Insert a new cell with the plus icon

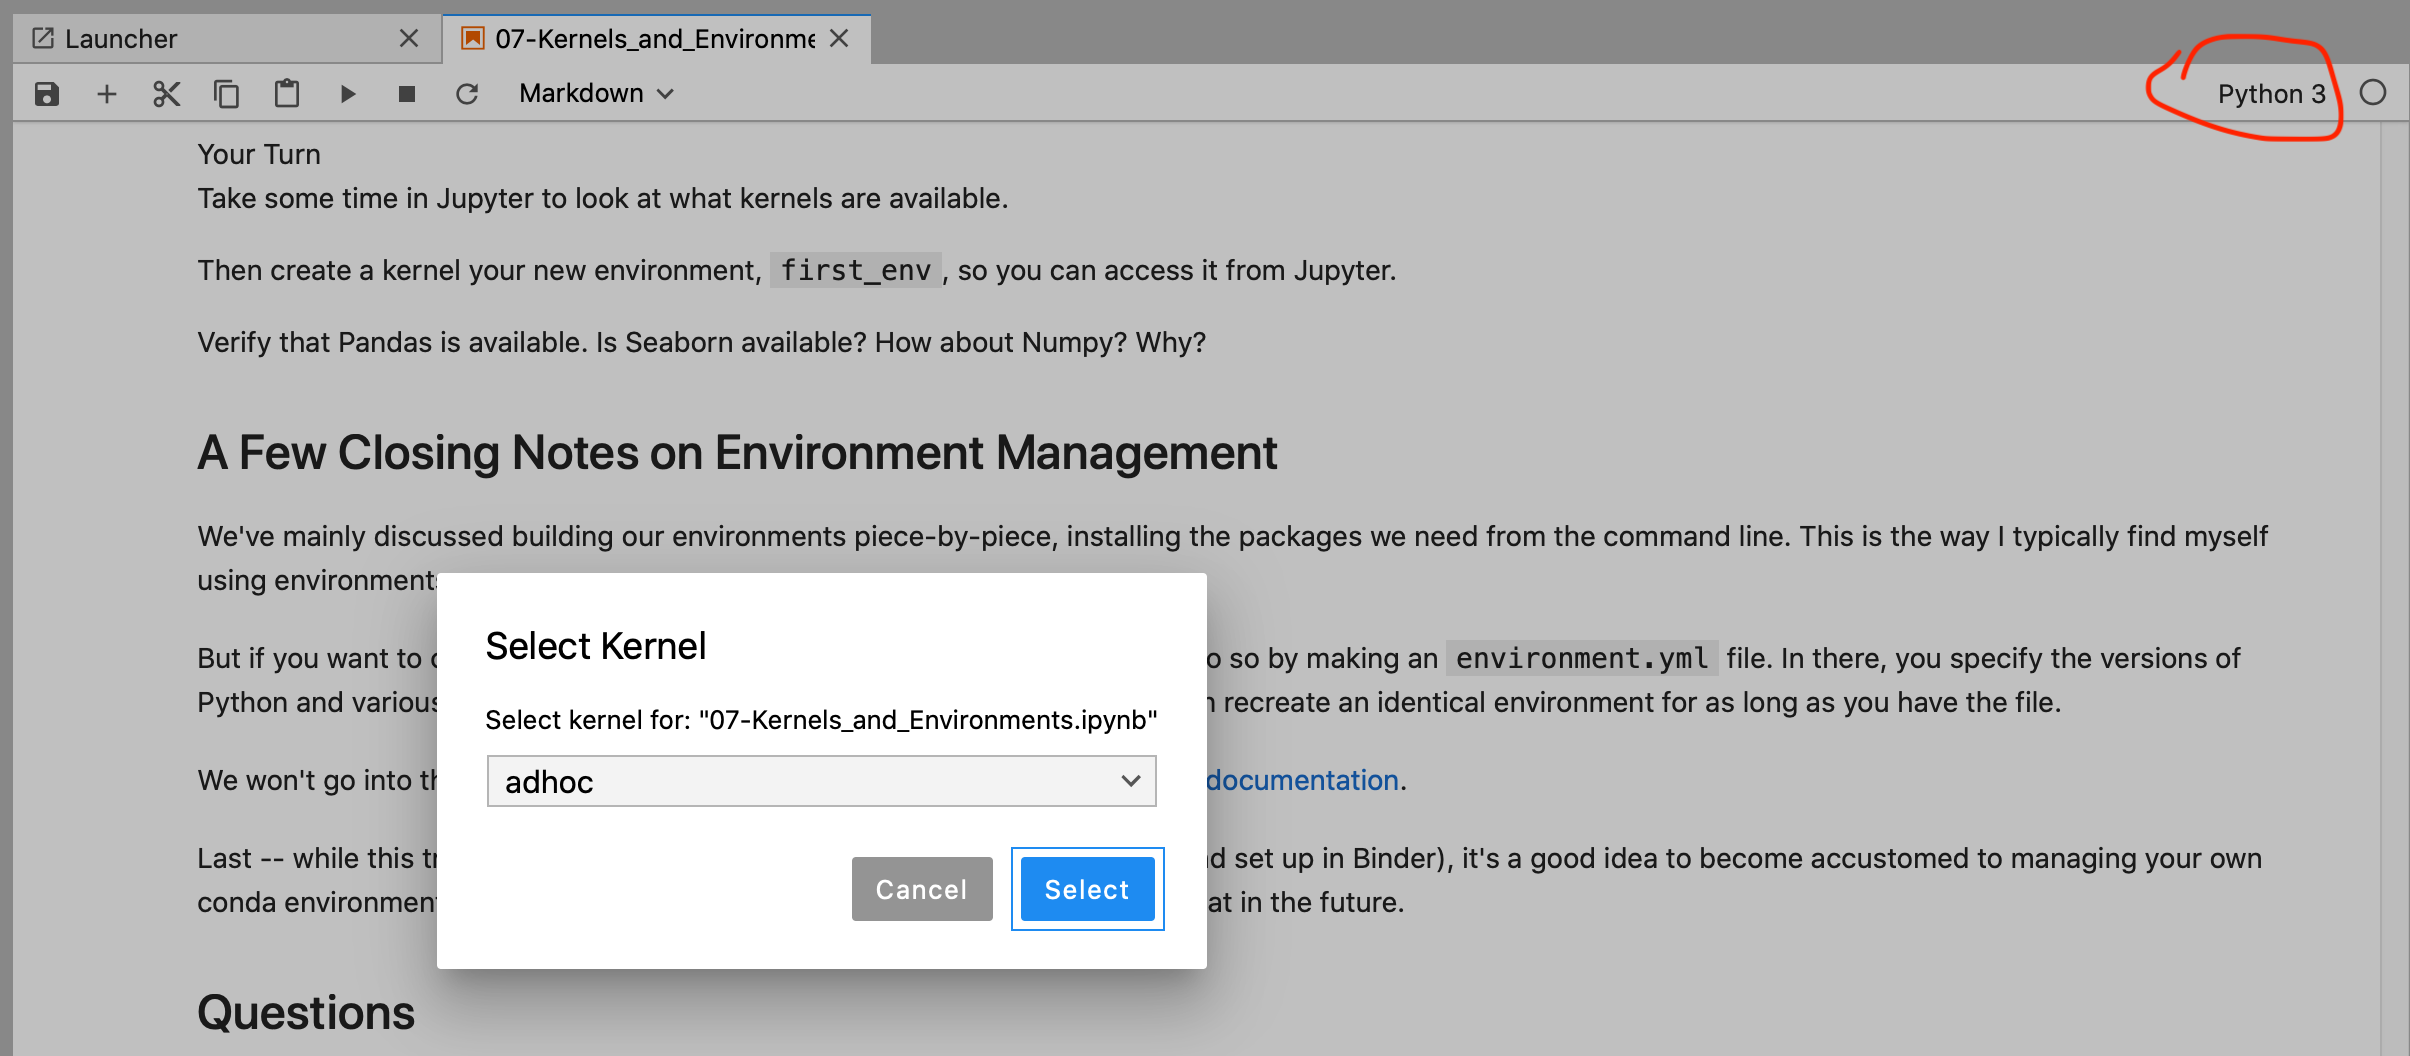107,94
